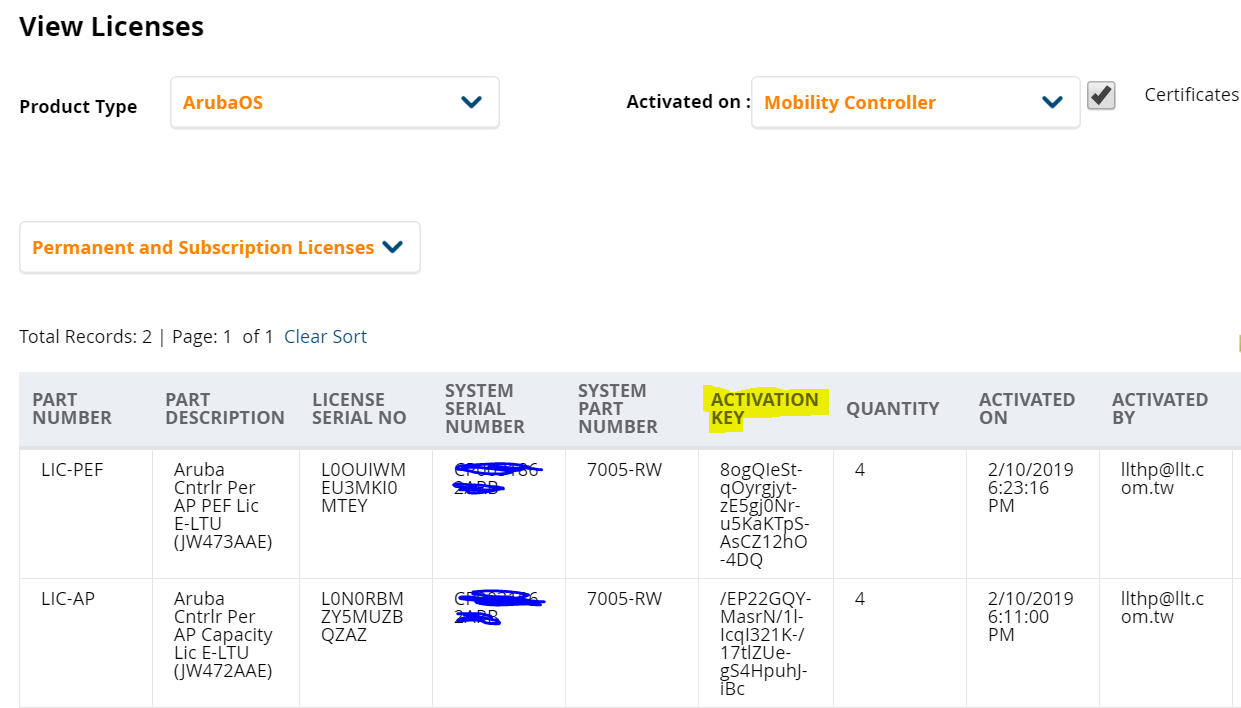Expand Permanent and Subscription Licenses selector
The height and width of the screenshot is (708, 1241).
pos(203,247)
